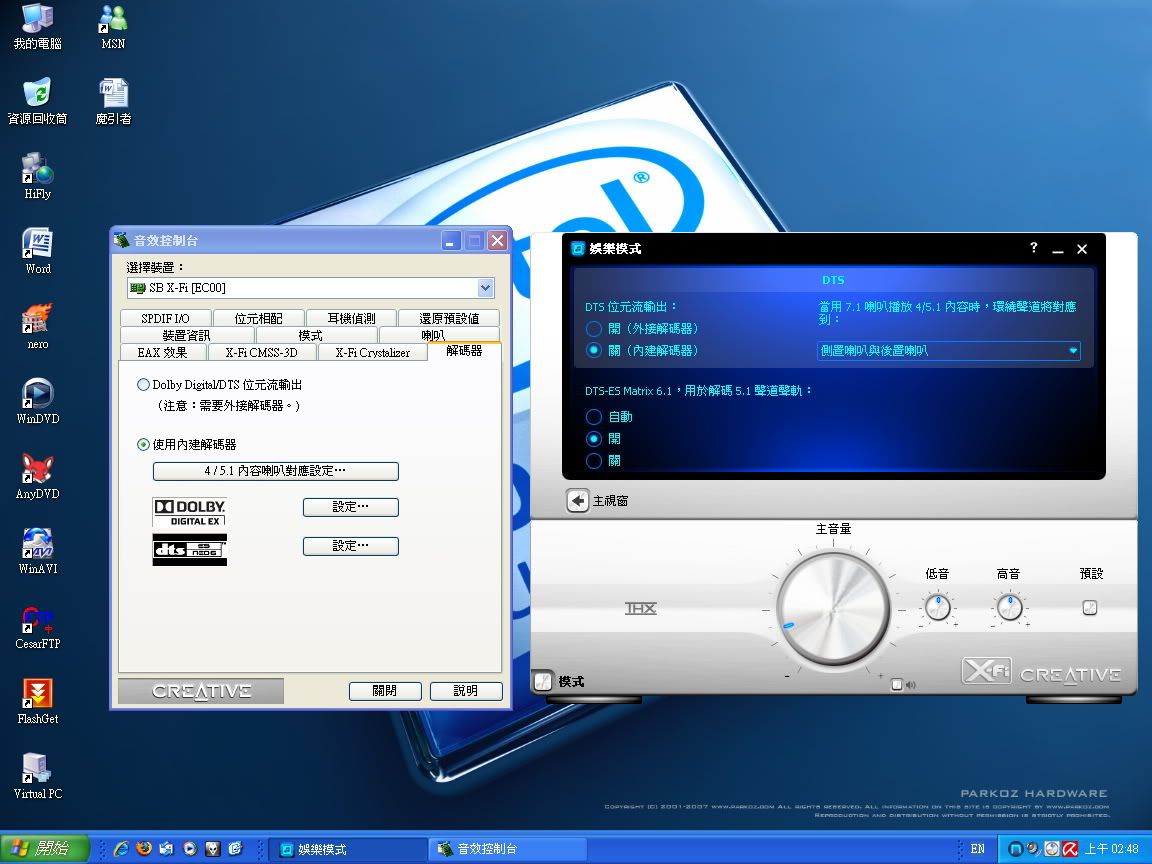Click the 低音 bass knob
Screen dimensions: 1152x864
point(937,607)
